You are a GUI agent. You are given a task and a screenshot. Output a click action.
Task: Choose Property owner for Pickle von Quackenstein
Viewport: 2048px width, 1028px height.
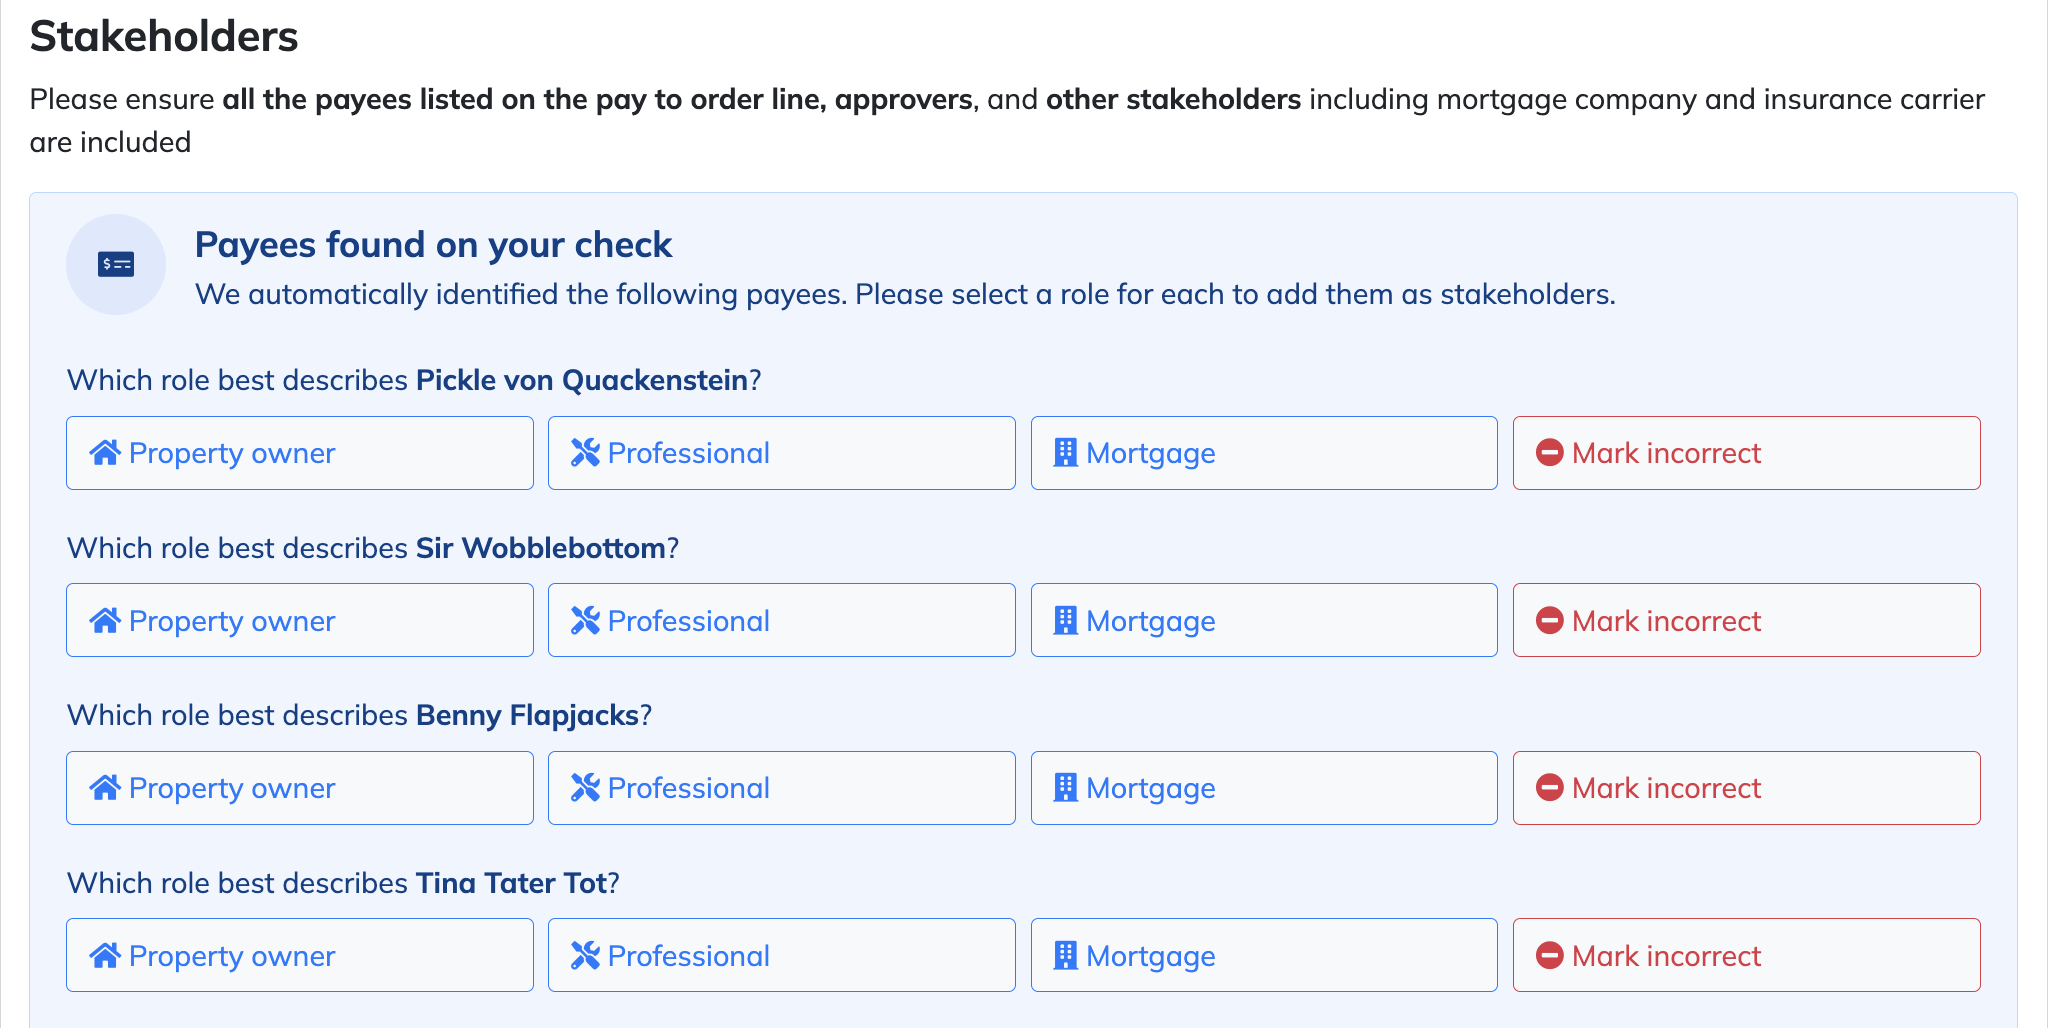click(300, 453)
